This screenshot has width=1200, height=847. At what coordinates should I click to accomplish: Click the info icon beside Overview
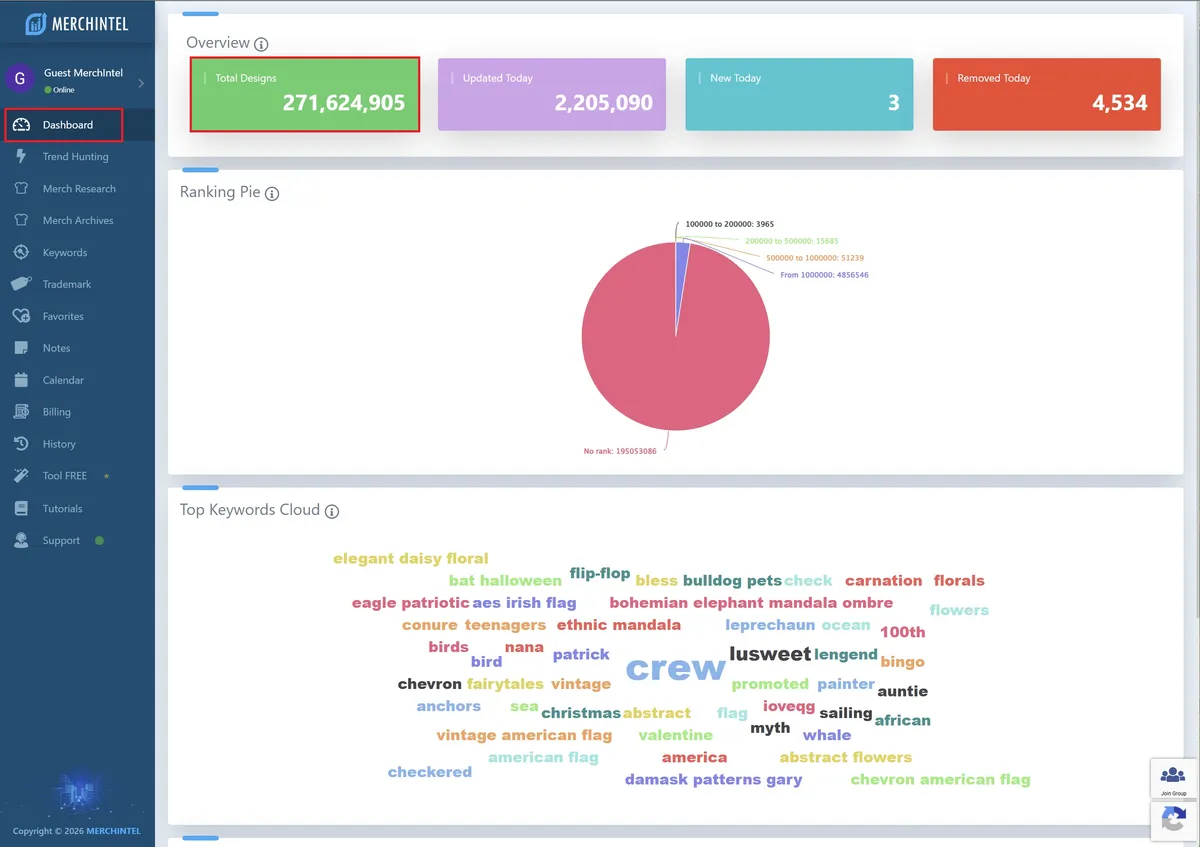[260, 43]
